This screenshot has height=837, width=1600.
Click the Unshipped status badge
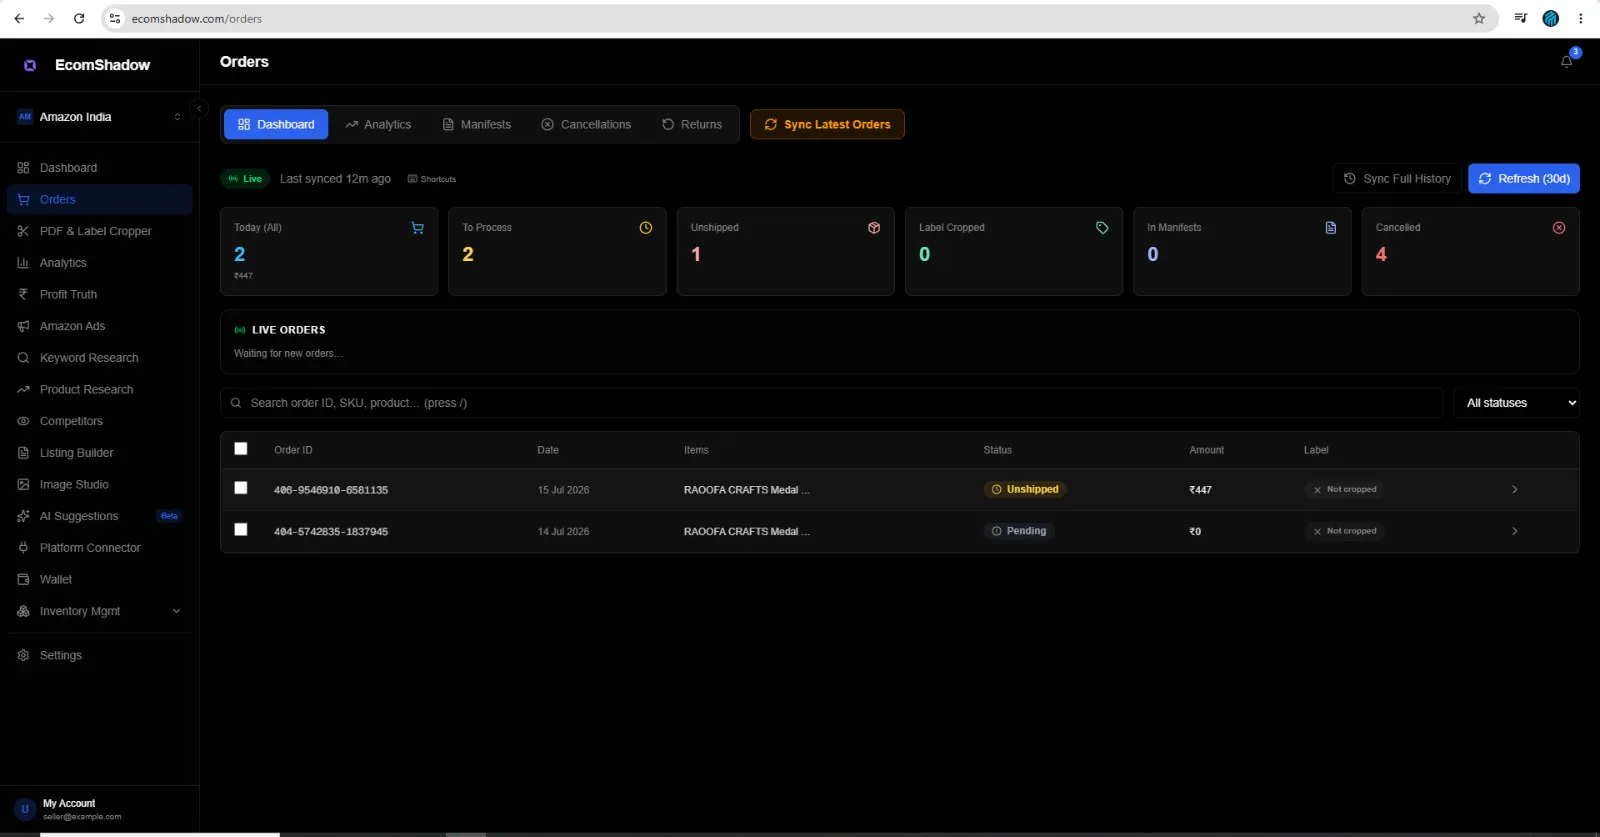tap(1025, 490)
